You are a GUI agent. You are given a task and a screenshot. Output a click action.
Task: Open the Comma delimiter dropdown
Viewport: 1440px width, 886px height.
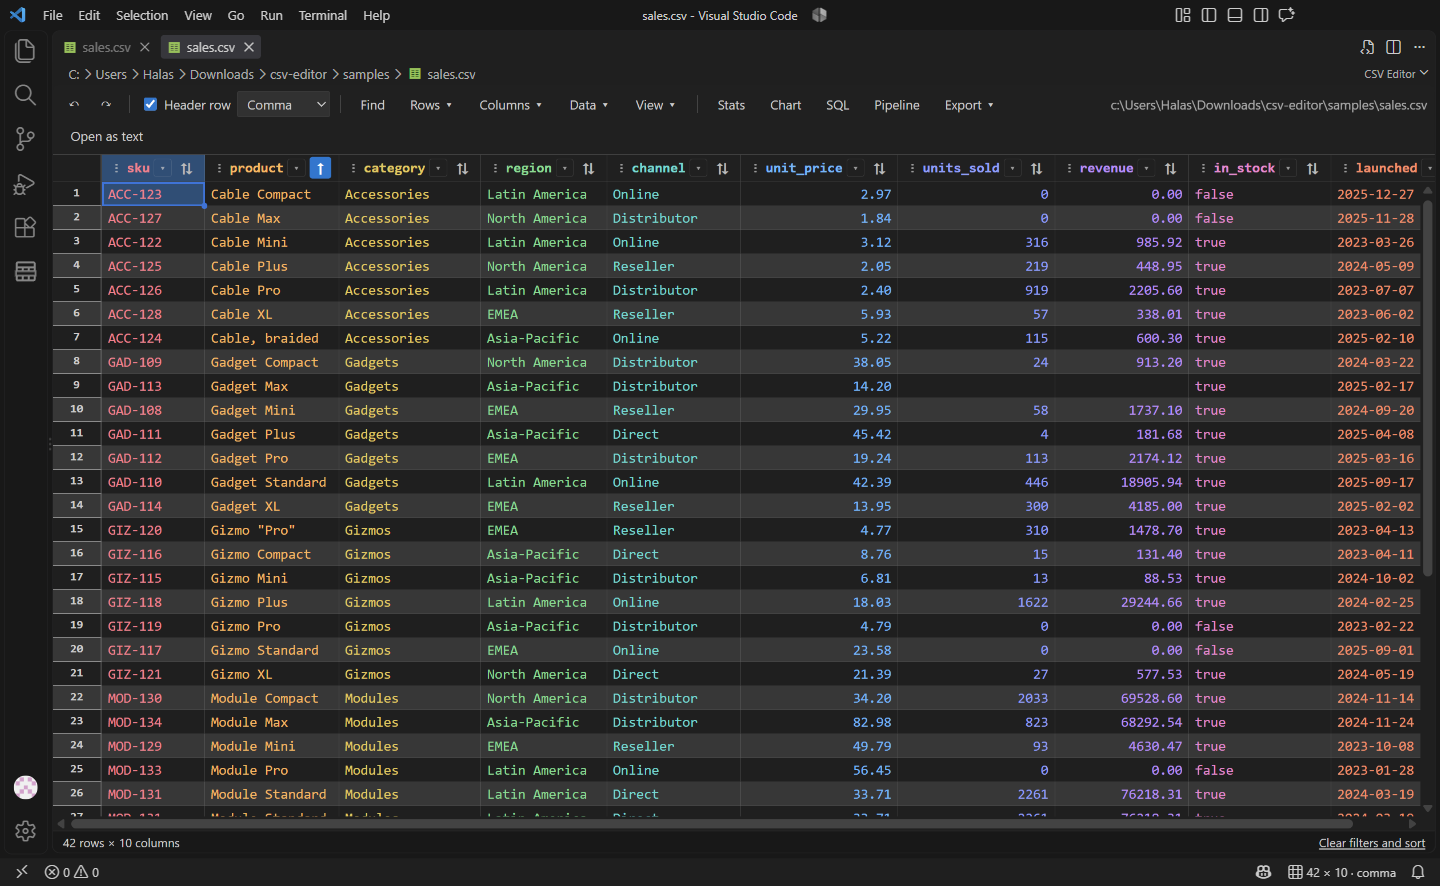point(283,105)
